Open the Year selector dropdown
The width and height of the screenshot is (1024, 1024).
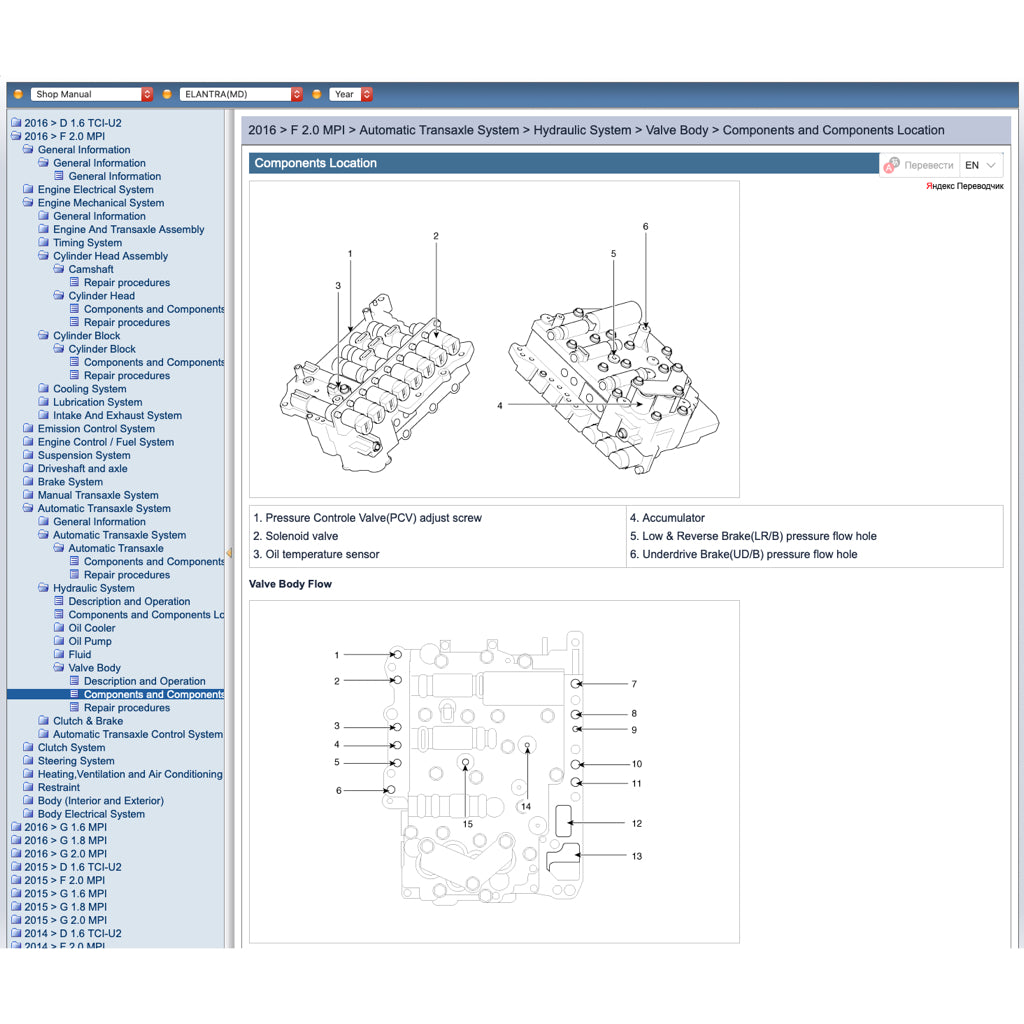point(352,94)
